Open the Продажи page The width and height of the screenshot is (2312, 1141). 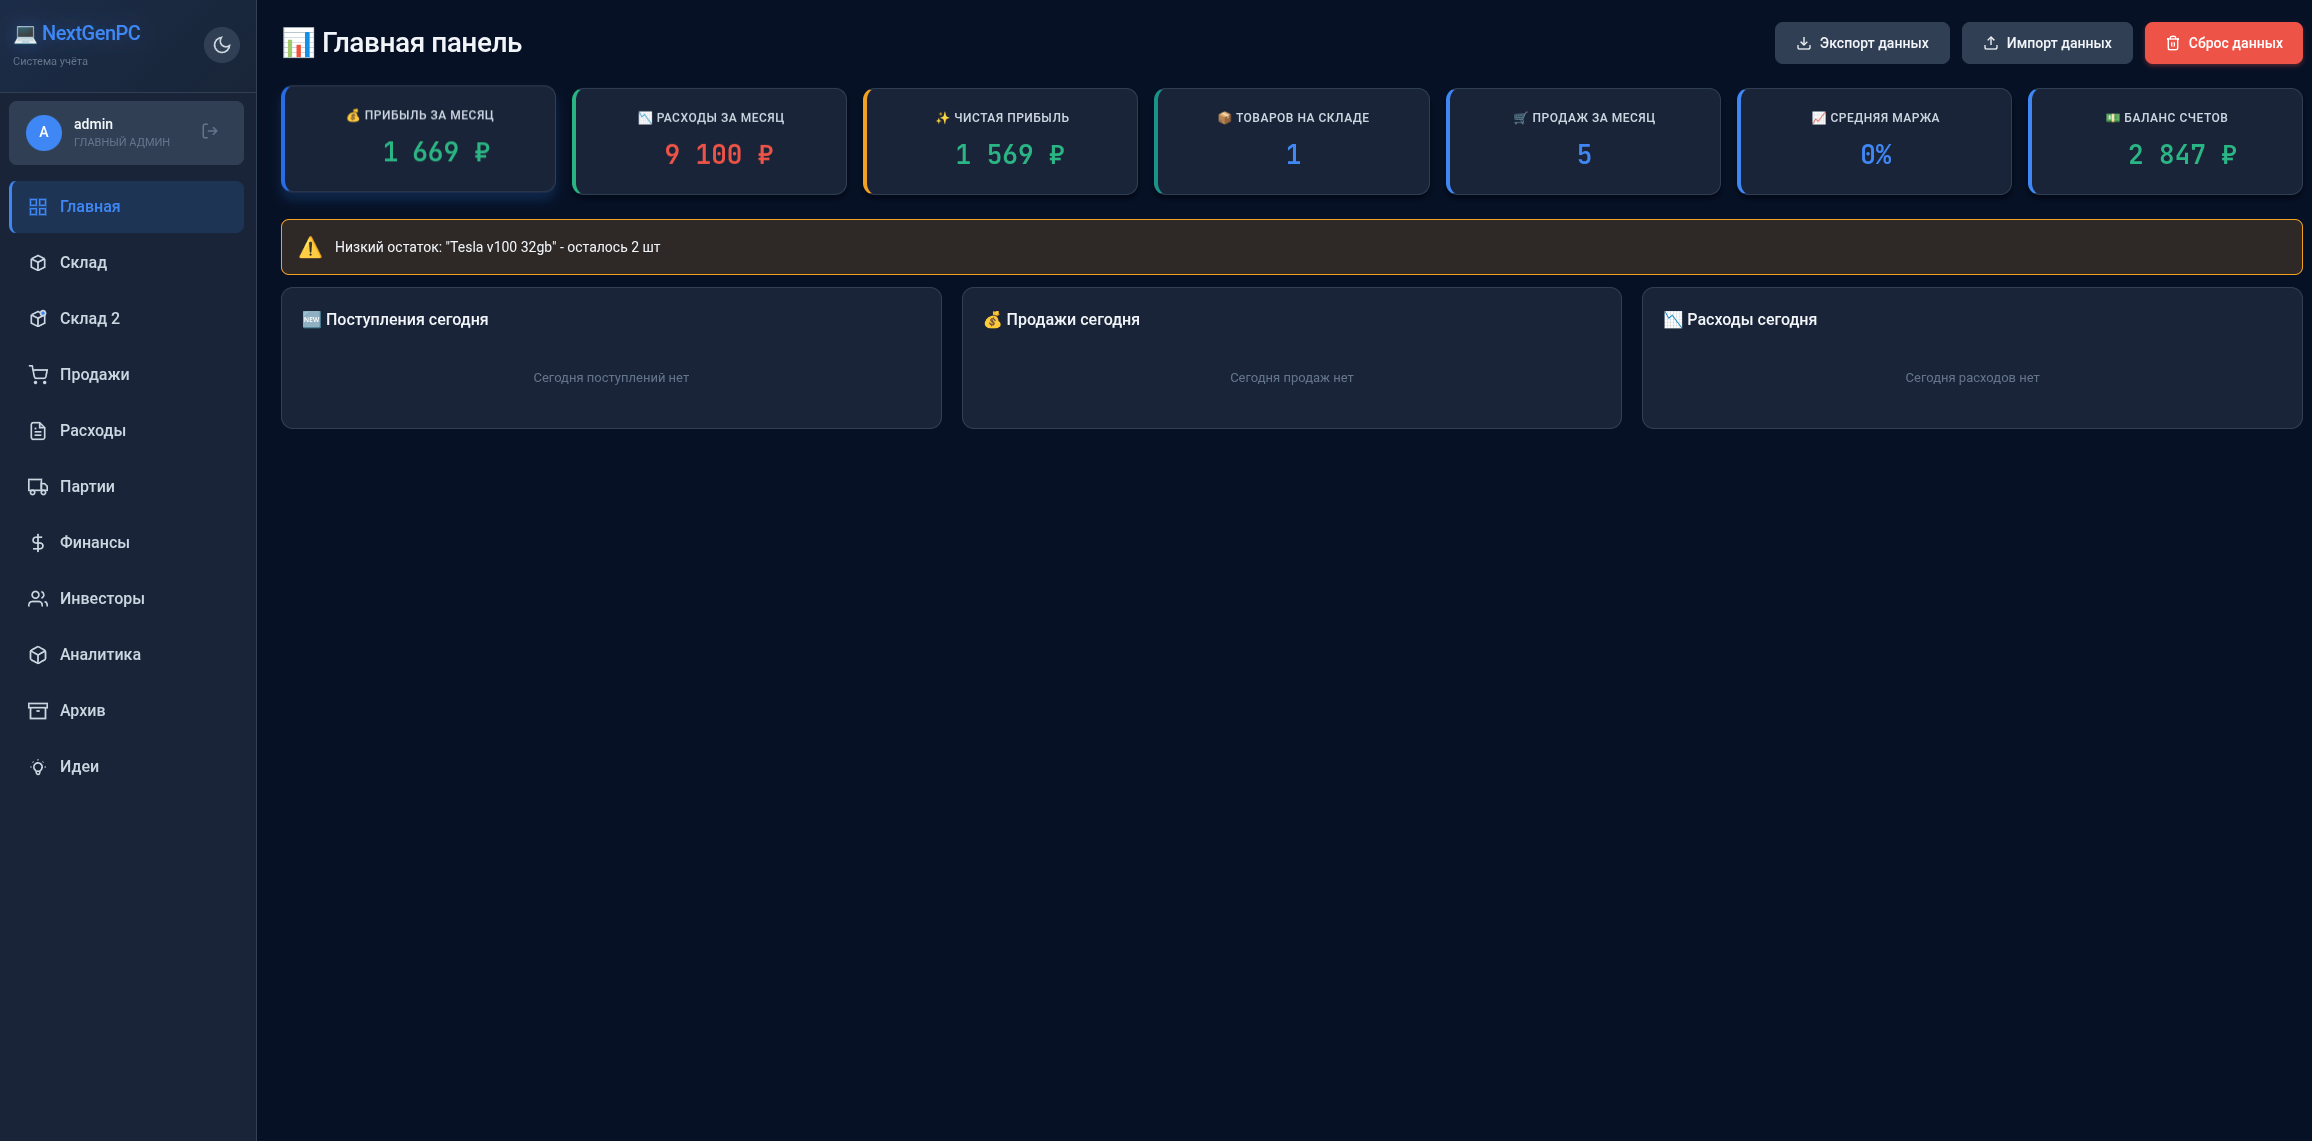click(127, 375)
